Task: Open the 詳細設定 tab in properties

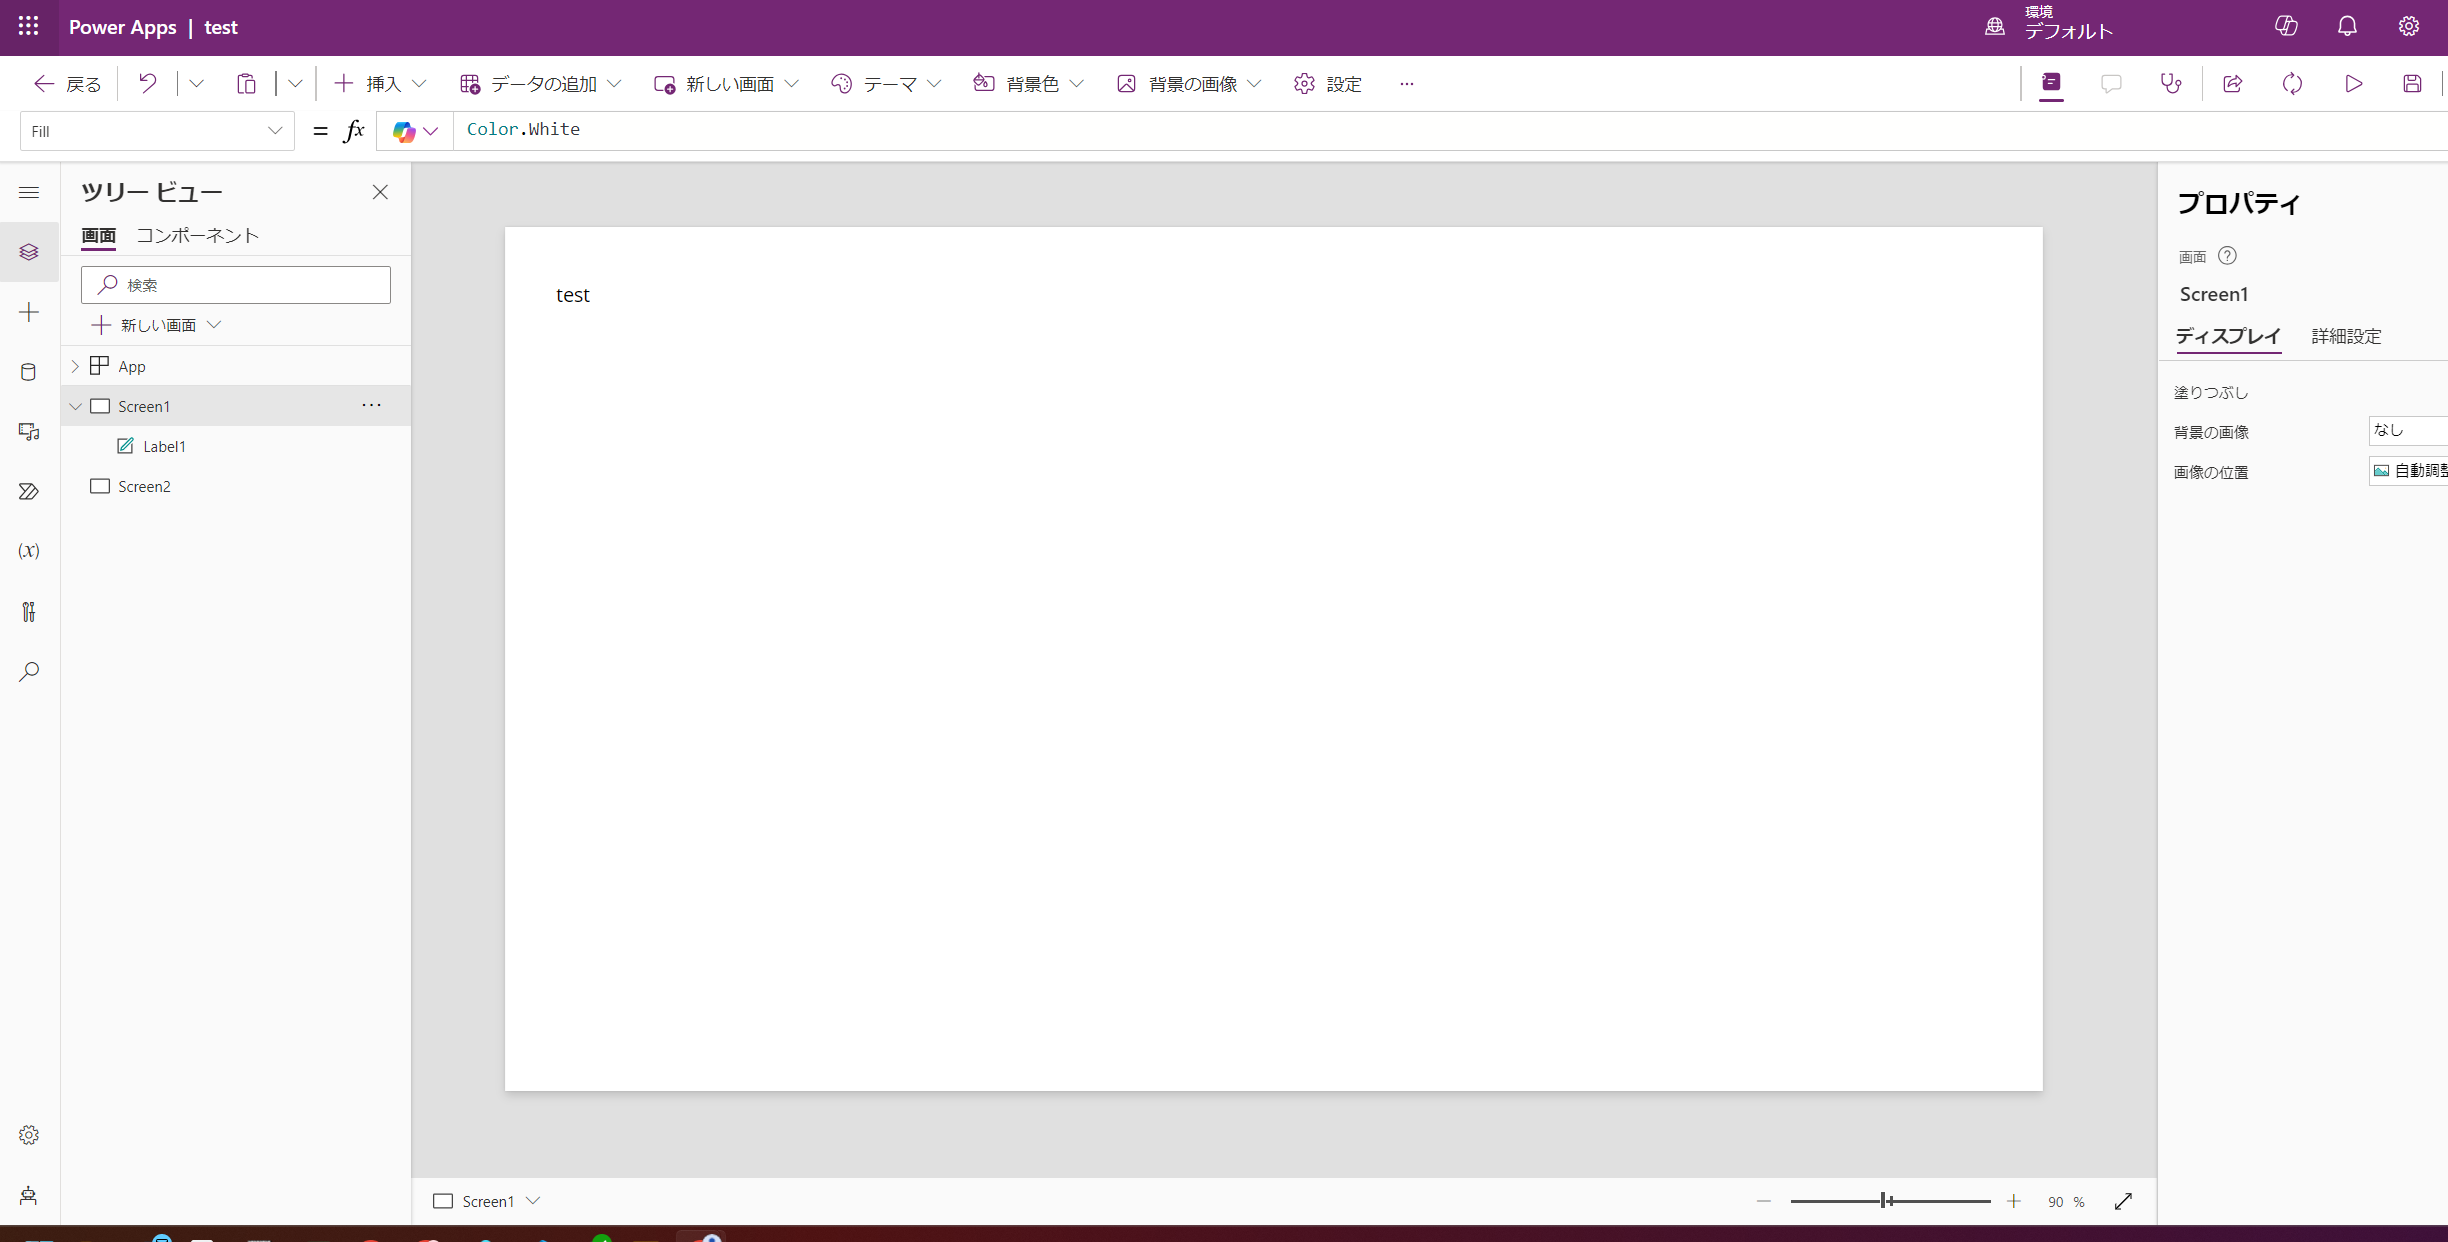Action: point(2345,337)
